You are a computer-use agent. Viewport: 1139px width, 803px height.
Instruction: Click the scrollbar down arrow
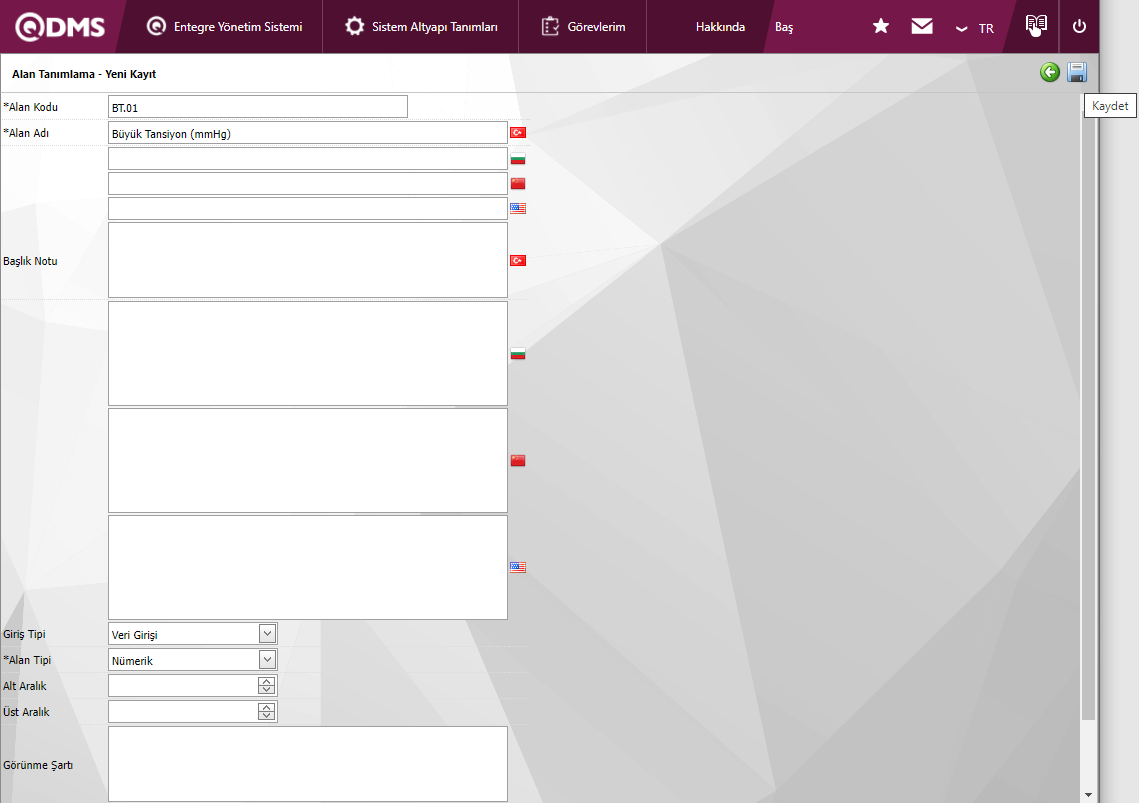point(1088,795)
